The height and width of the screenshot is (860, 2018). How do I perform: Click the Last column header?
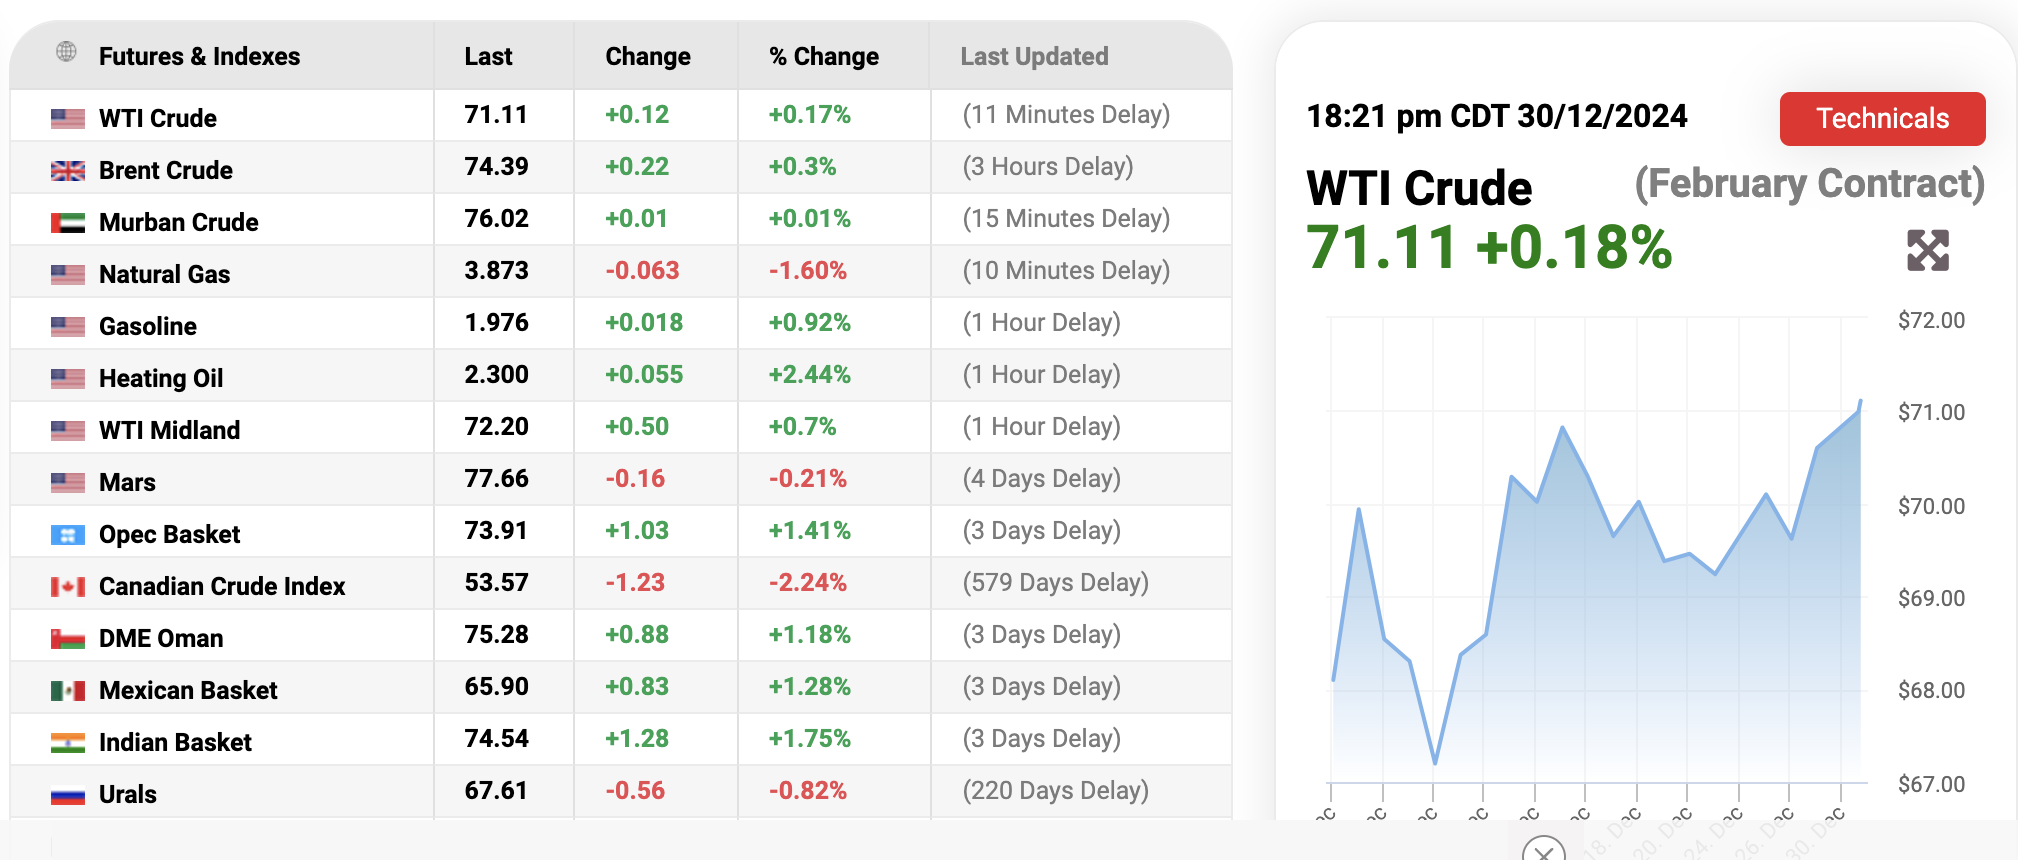pos(488,57)
